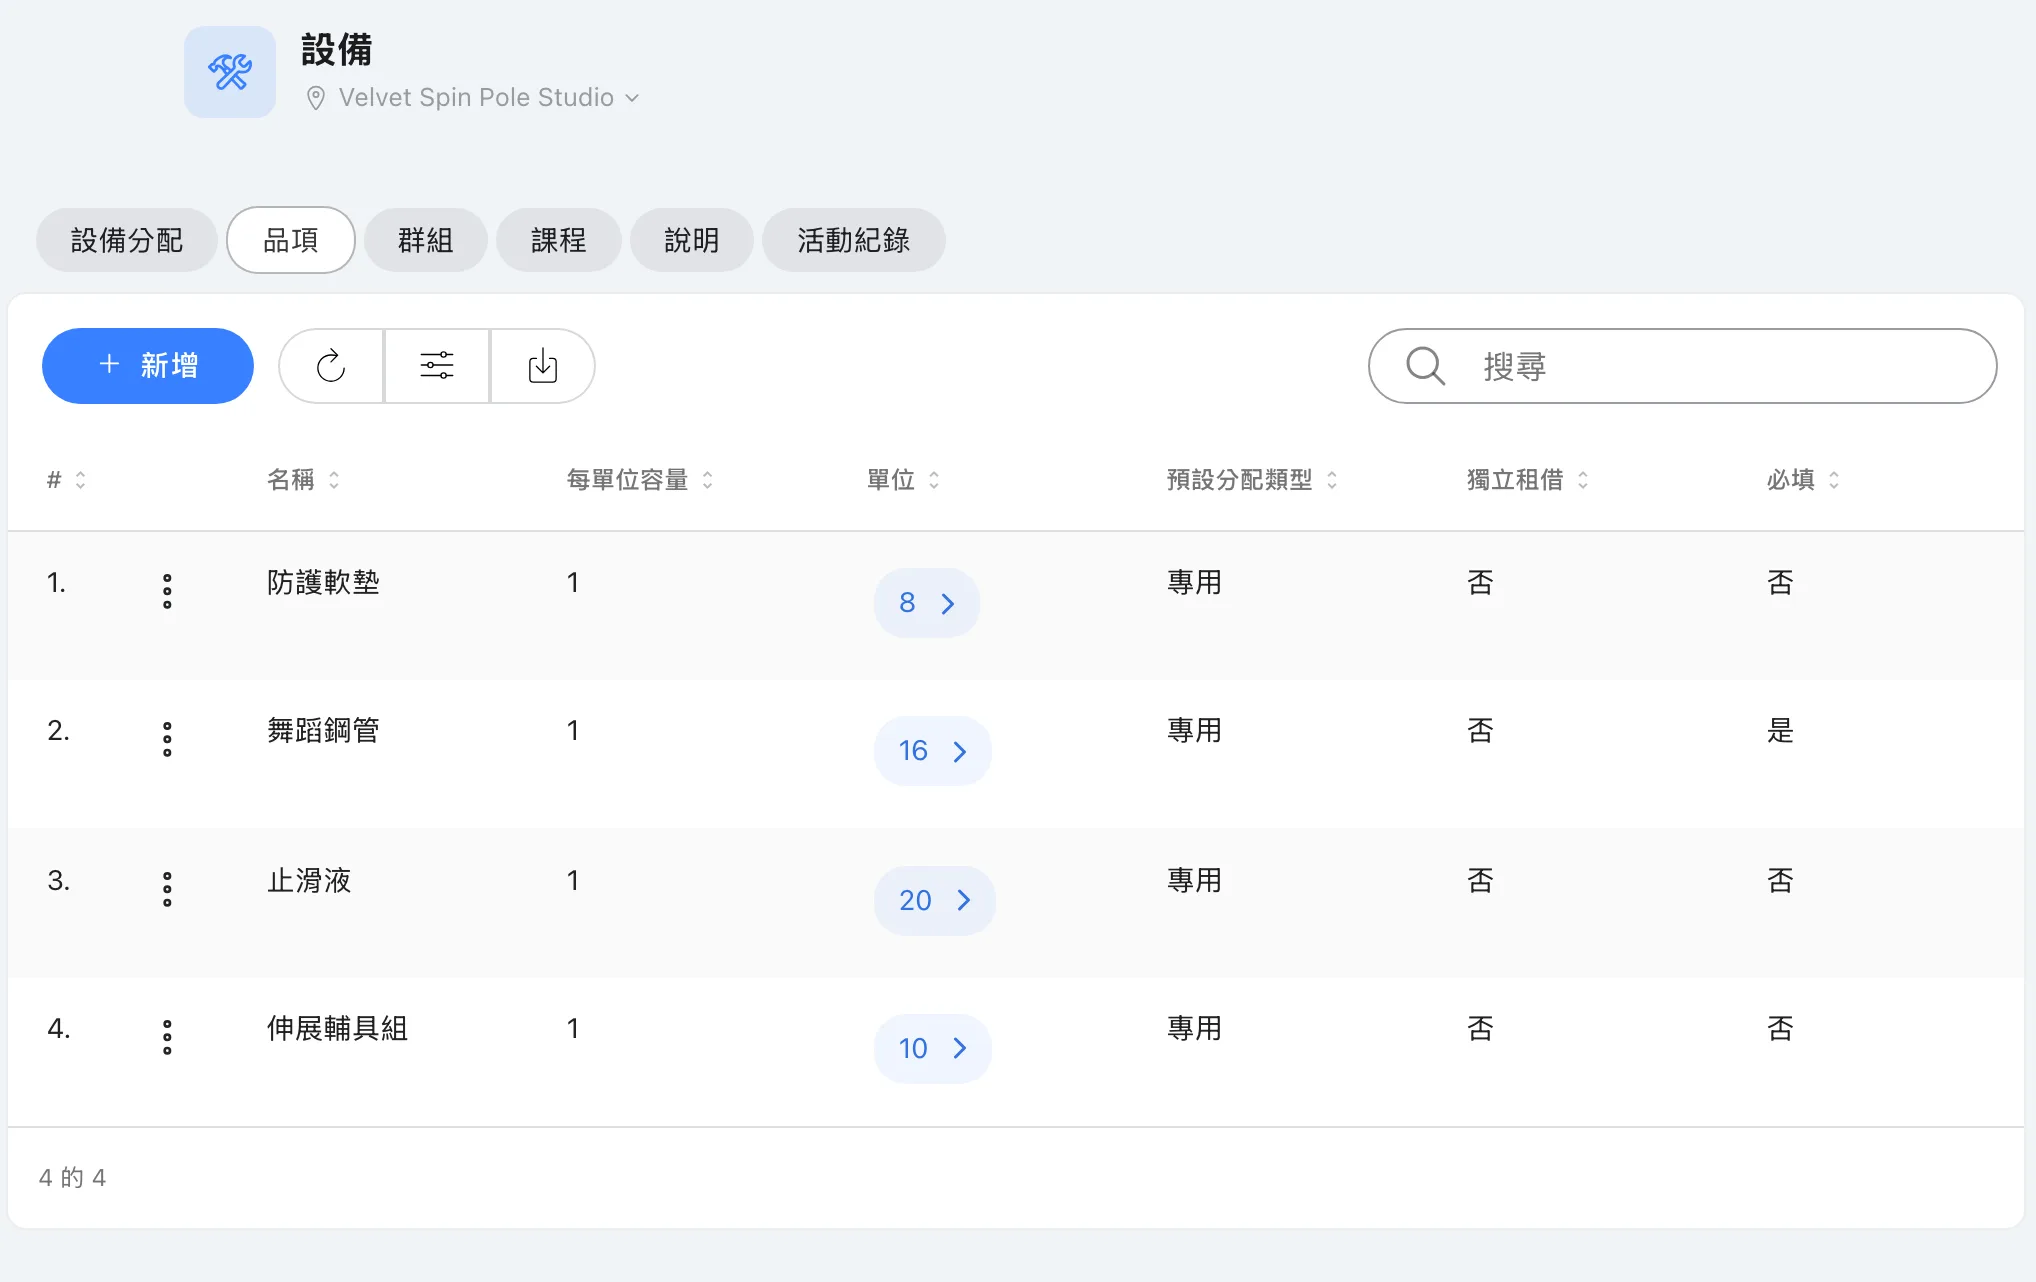The image size is (2036, 1282).
Task: Open three-dot menu for 舞蹈鋼管 row
Action: click(x=167, y=739)
